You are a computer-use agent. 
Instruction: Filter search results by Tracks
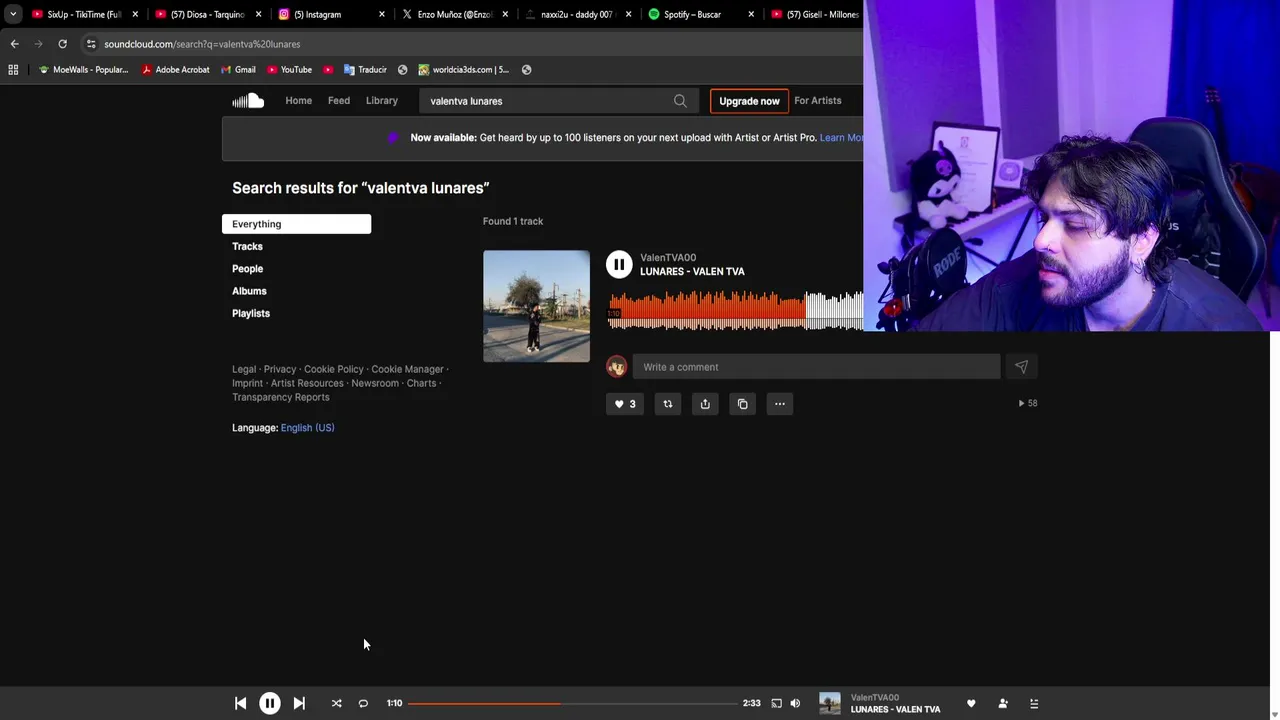click(x=247, y=246)
